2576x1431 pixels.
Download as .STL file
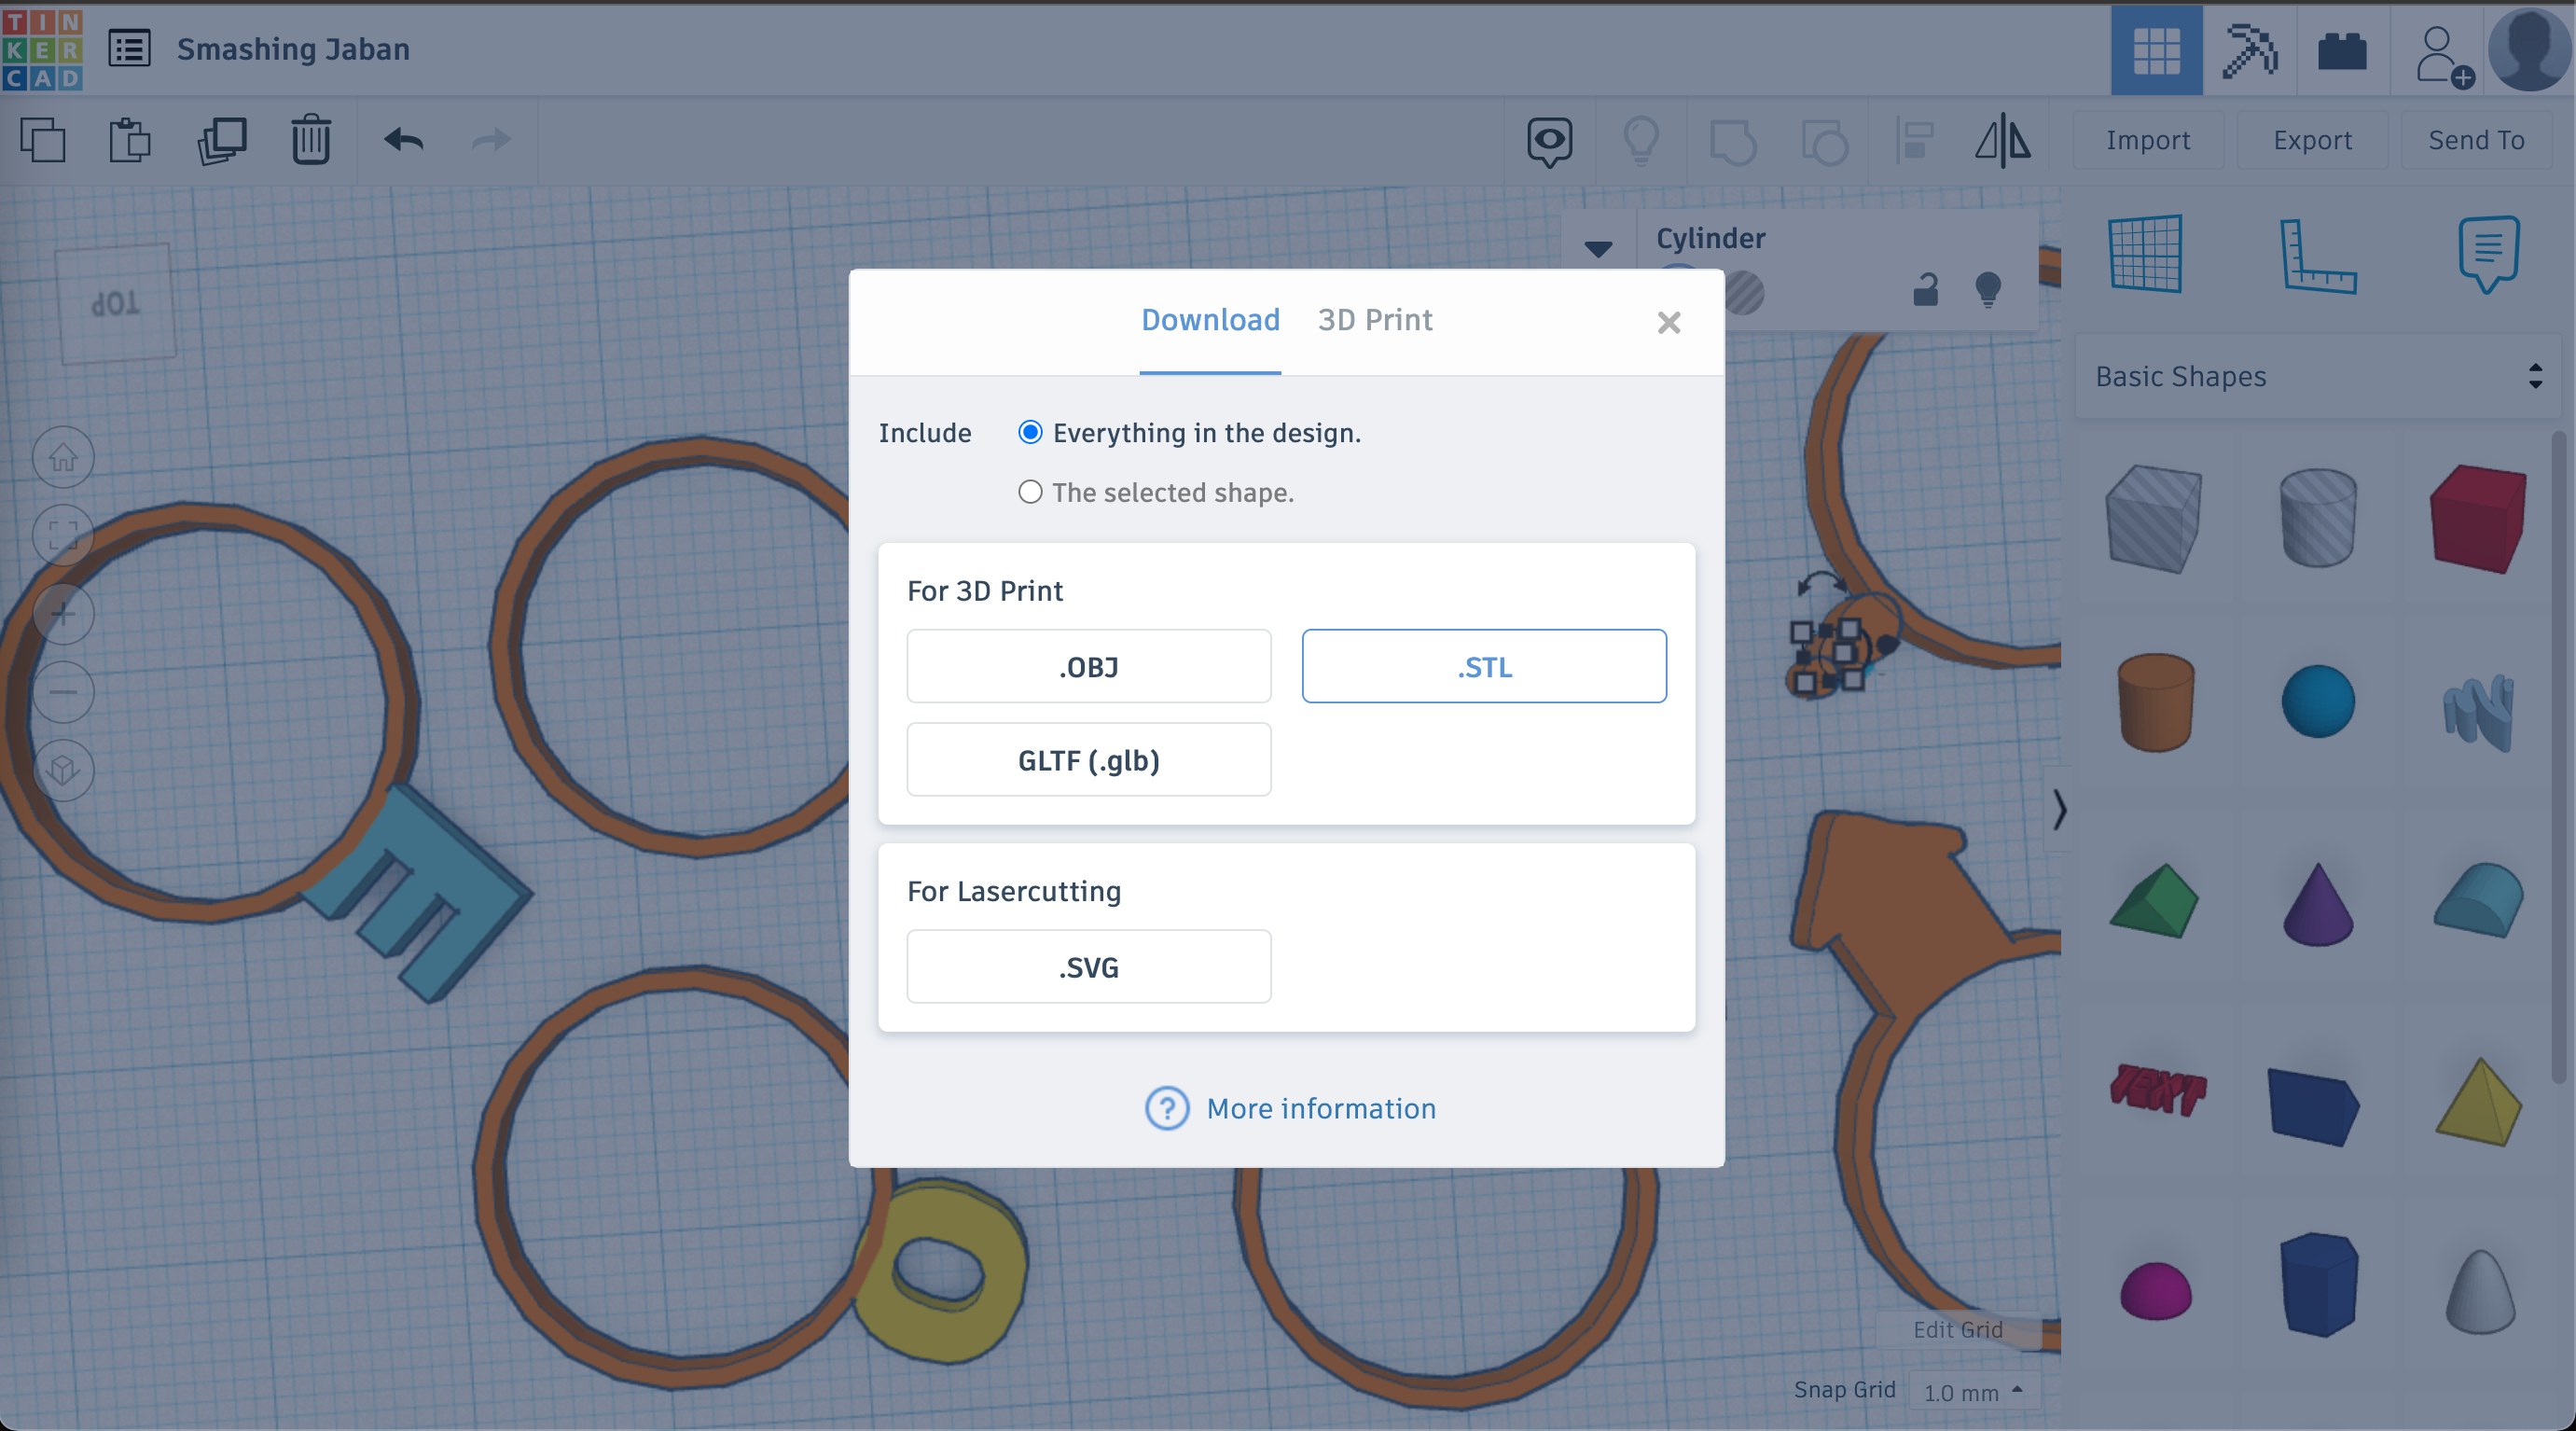point(1483,666)
